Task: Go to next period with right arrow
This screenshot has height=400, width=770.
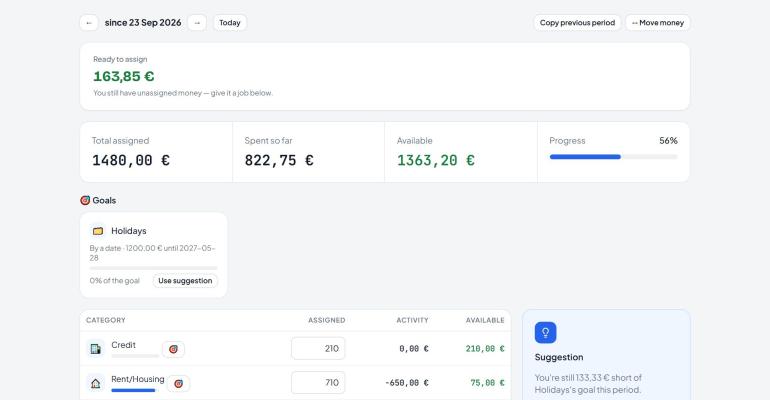Action: (x=197, y=23)
